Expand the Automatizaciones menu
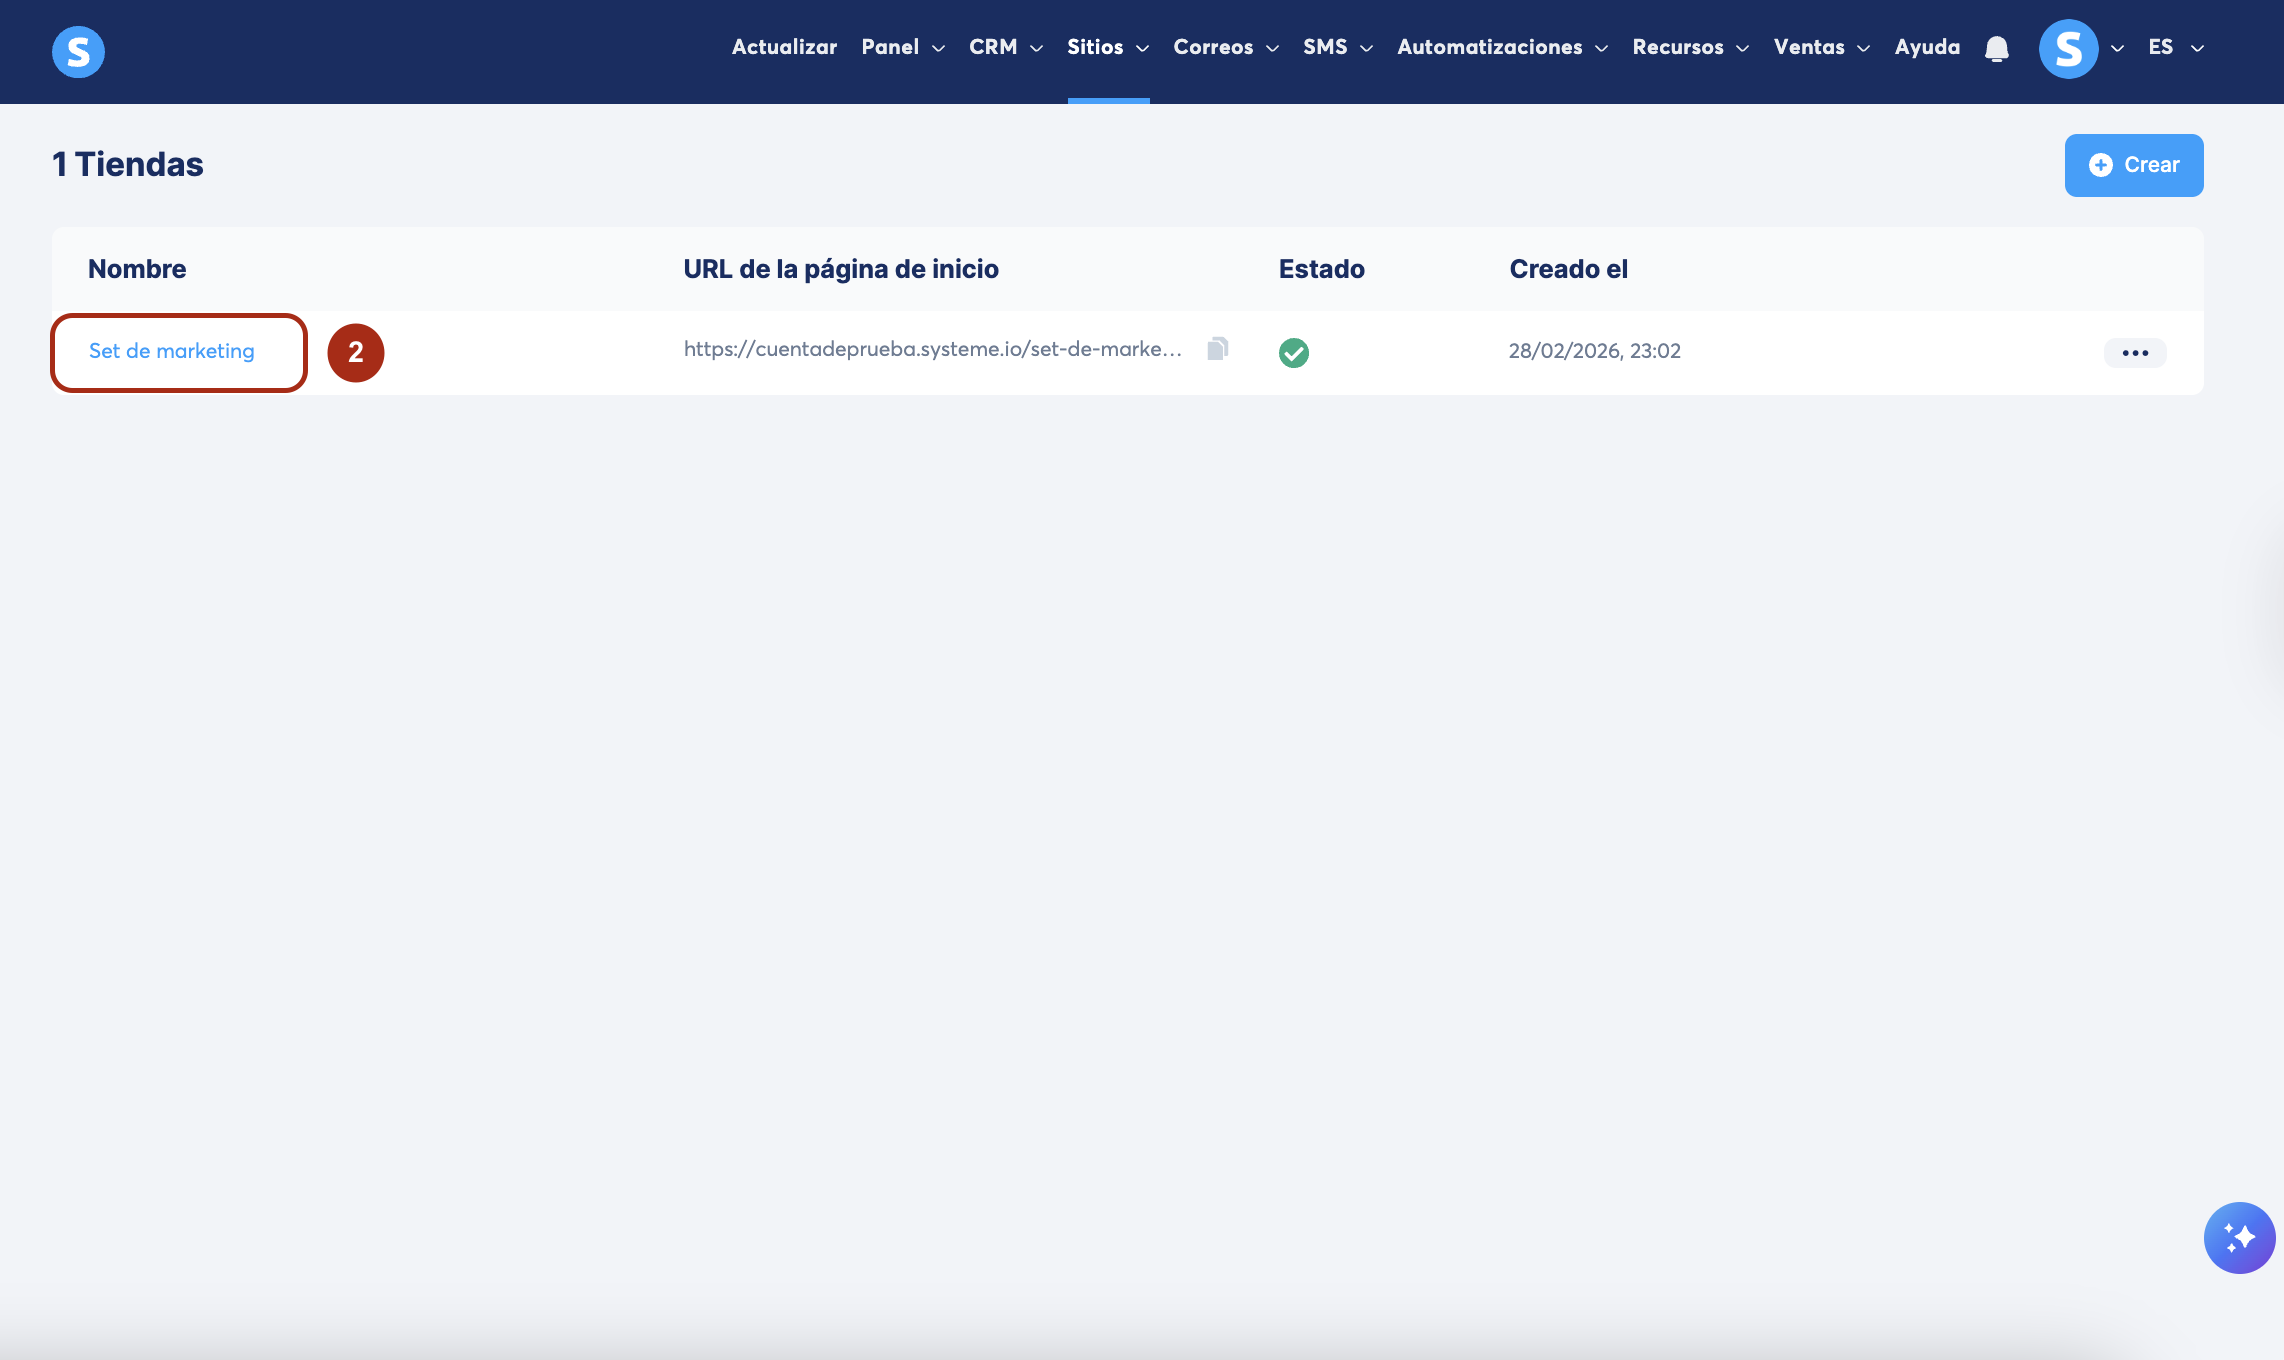Image resolution: width=2284 pixels, height=1360 pixels. (x=1501, y=47)
